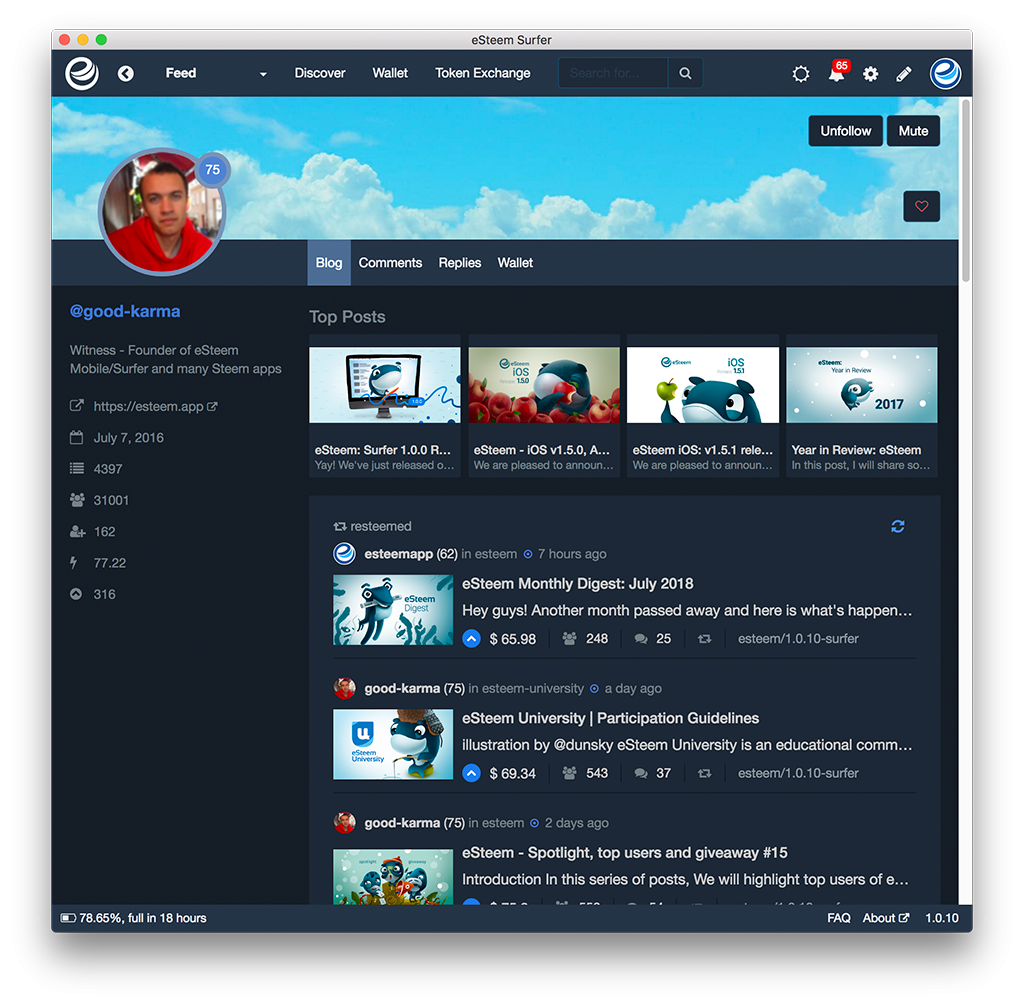Viewport: 1024px width, 1006px height.
Task: Click the profile avatar photo
Action: pyautogui.click(x=161, y=212)
